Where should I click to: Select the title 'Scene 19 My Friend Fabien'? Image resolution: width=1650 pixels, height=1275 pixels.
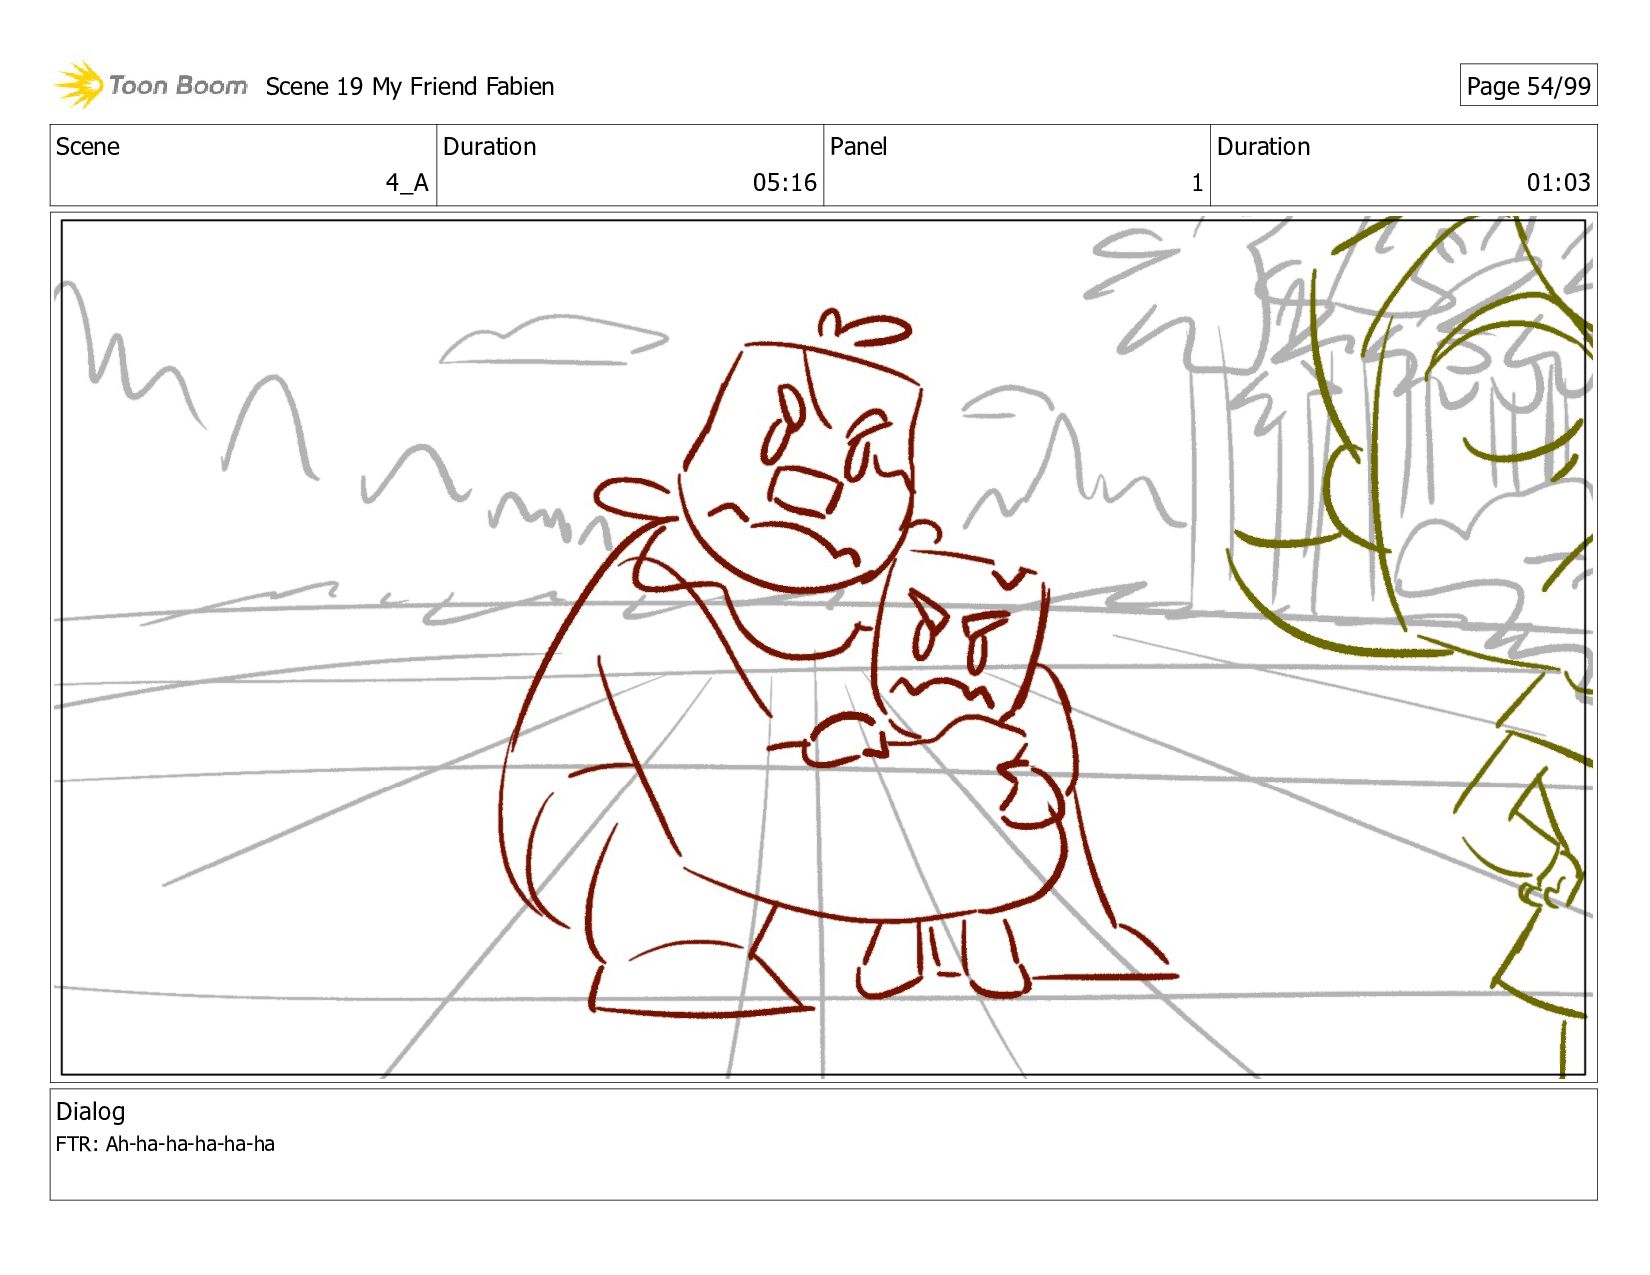(x=410, y=87)
